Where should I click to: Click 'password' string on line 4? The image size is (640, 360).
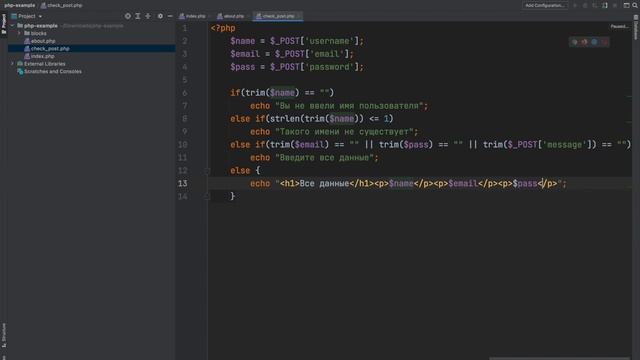point(329,67)
